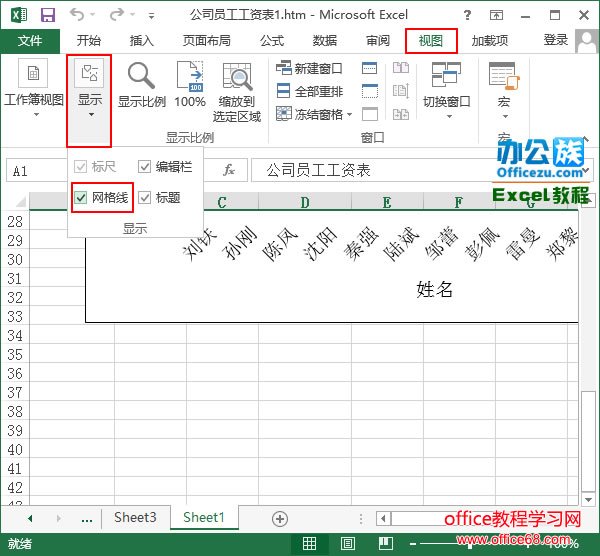
Task: Click the Undo arrow icon
Action: pos(78,14)
